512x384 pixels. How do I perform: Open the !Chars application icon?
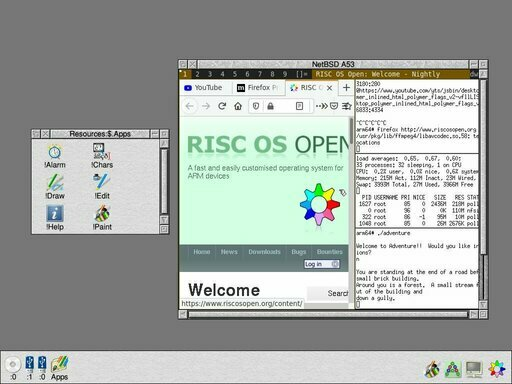coord(102,156)
